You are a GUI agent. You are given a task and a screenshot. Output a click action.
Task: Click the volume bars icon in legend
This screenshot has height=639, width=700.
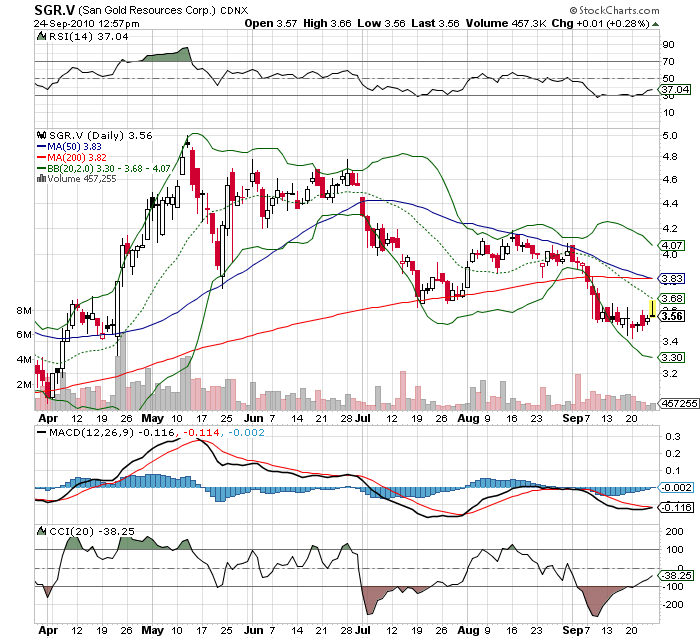coord(42,179)
